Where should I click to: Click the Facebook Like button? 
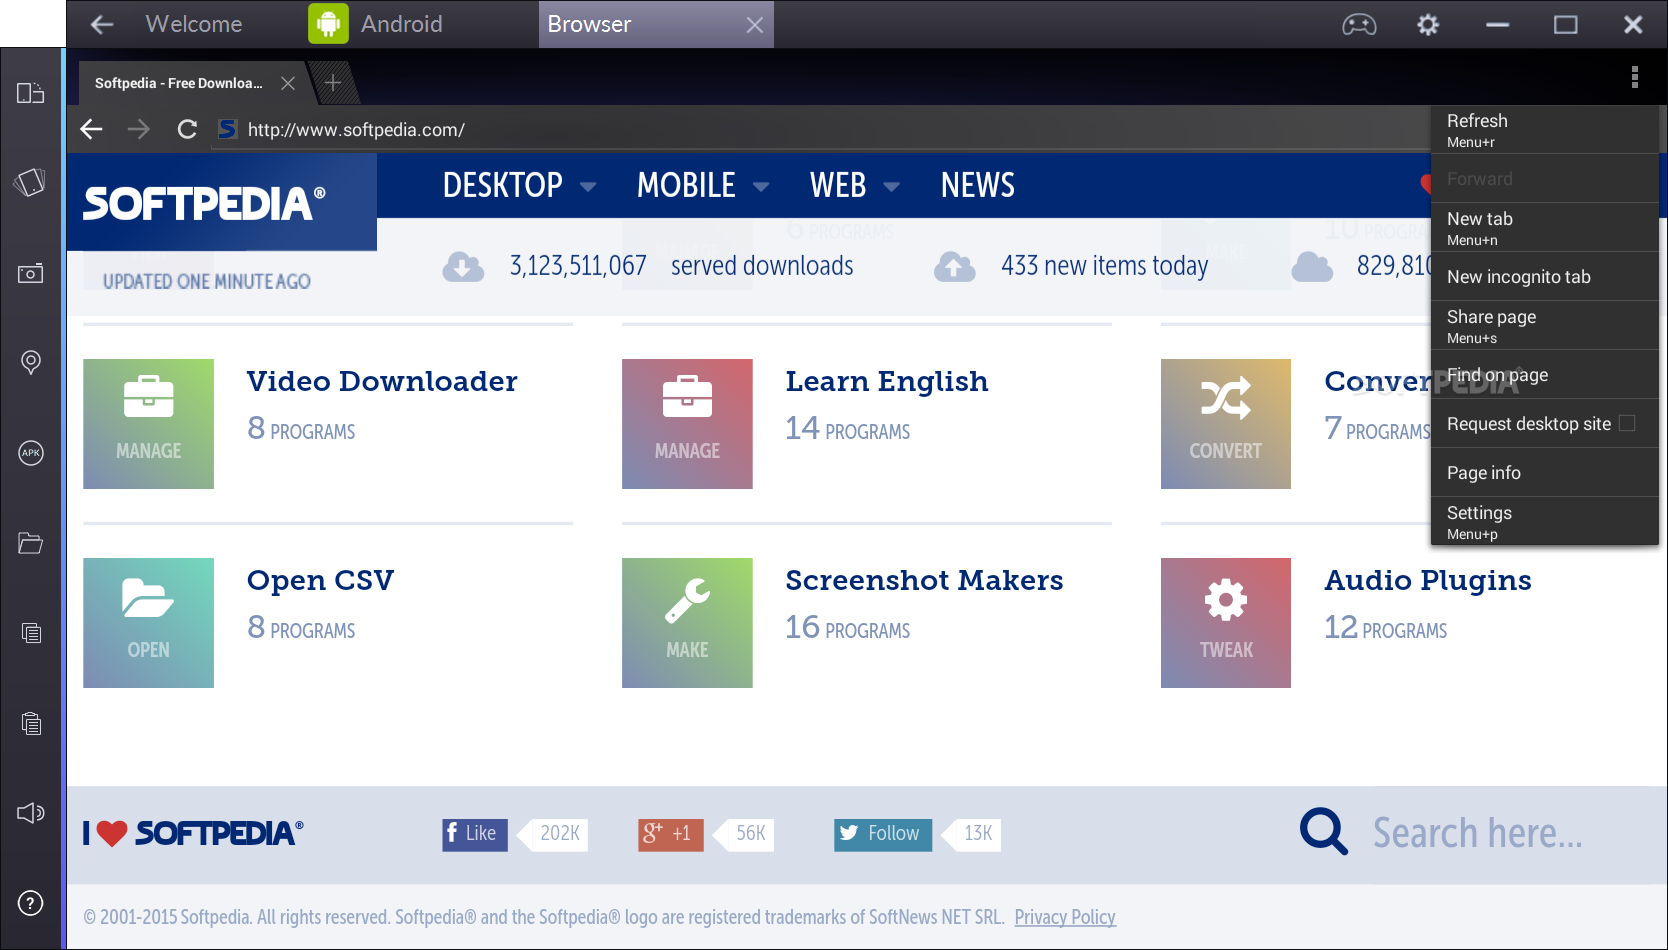pyautogui.click(x=475, y=834)
